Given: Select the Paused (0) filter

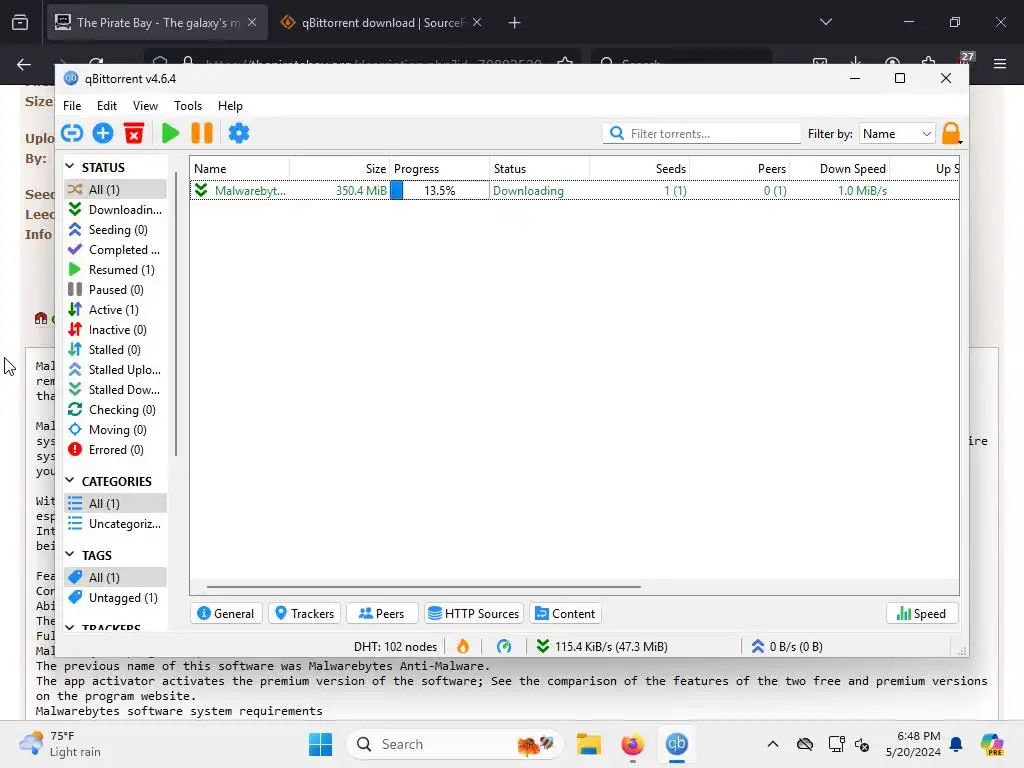Looking at the screenshot, I should point(116,290).
